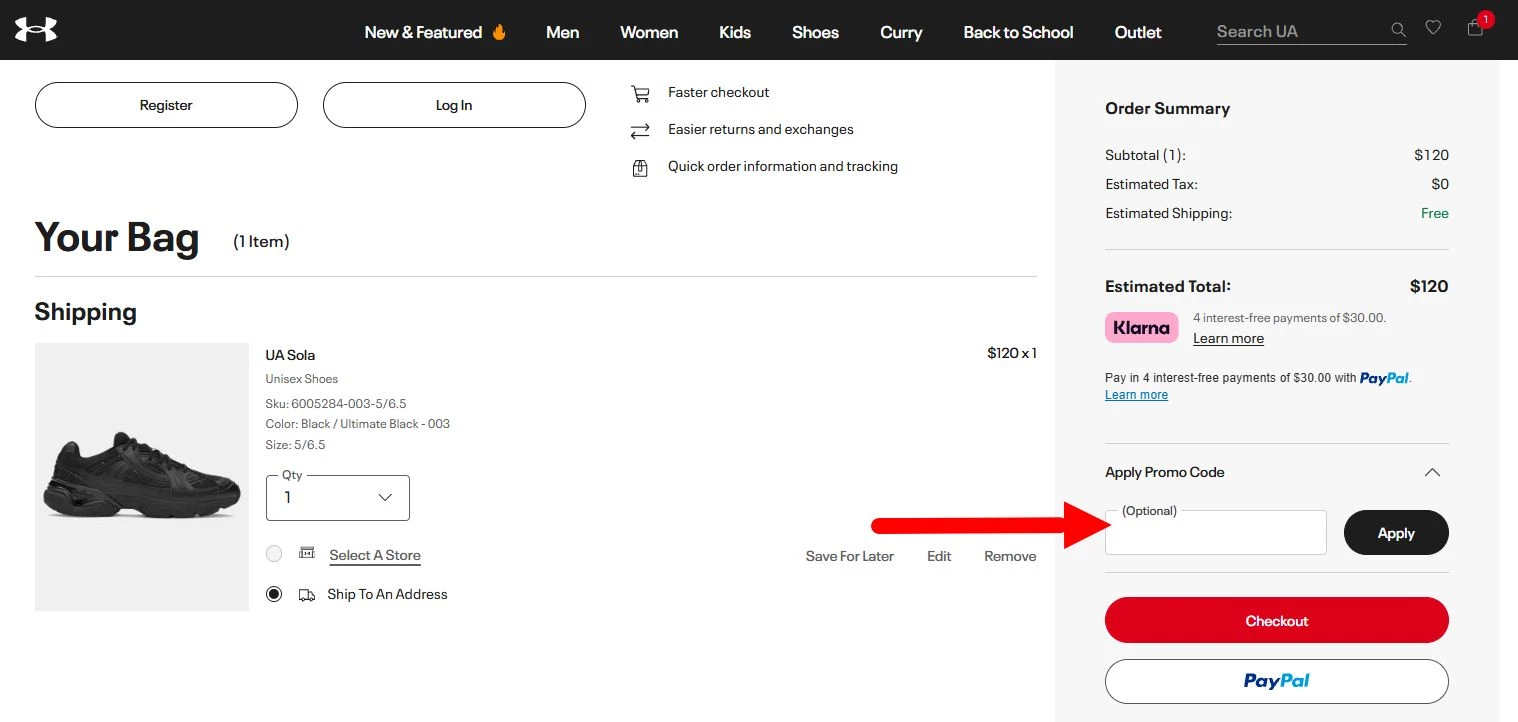
Task: Remove UA Sola from bag
Action: [1010, 556]
